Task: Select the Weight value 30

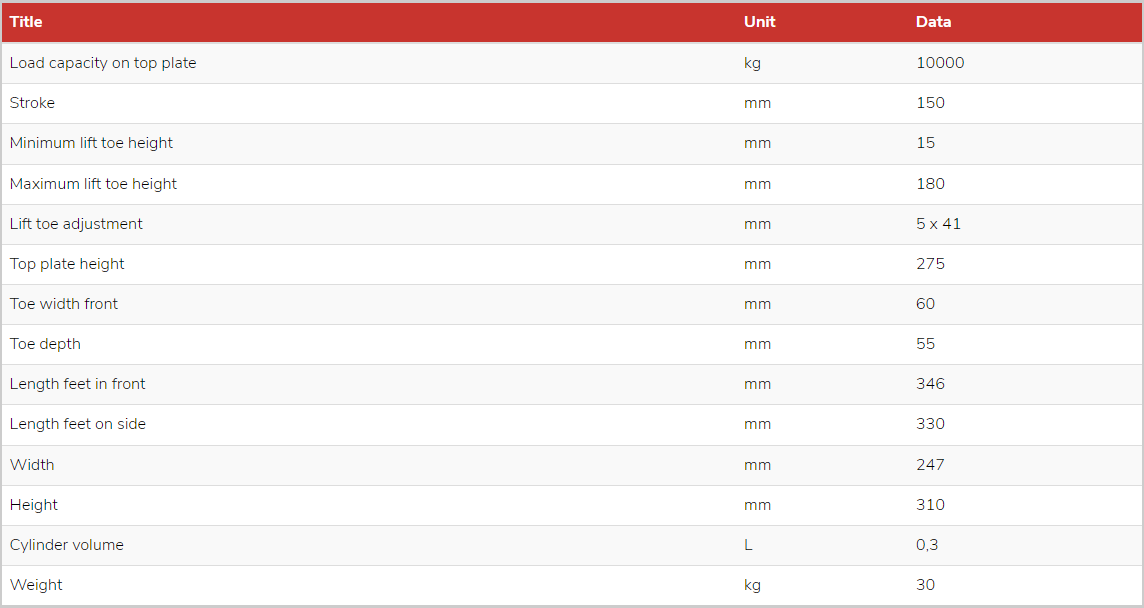Action: point(925,585)
